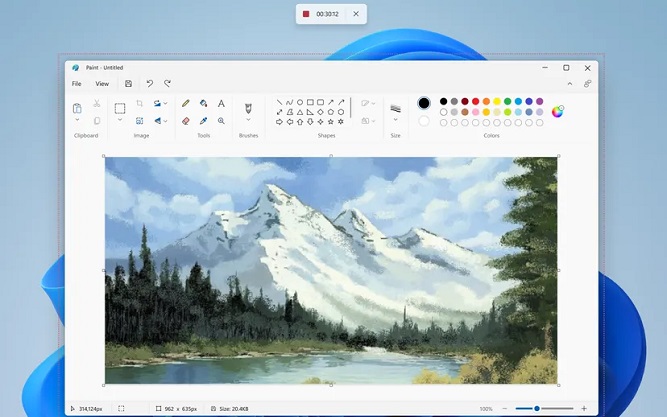Choose the Oval shape
Viewport: 667px width, 417px height.
pyautogui.click(x=300, y=102)
